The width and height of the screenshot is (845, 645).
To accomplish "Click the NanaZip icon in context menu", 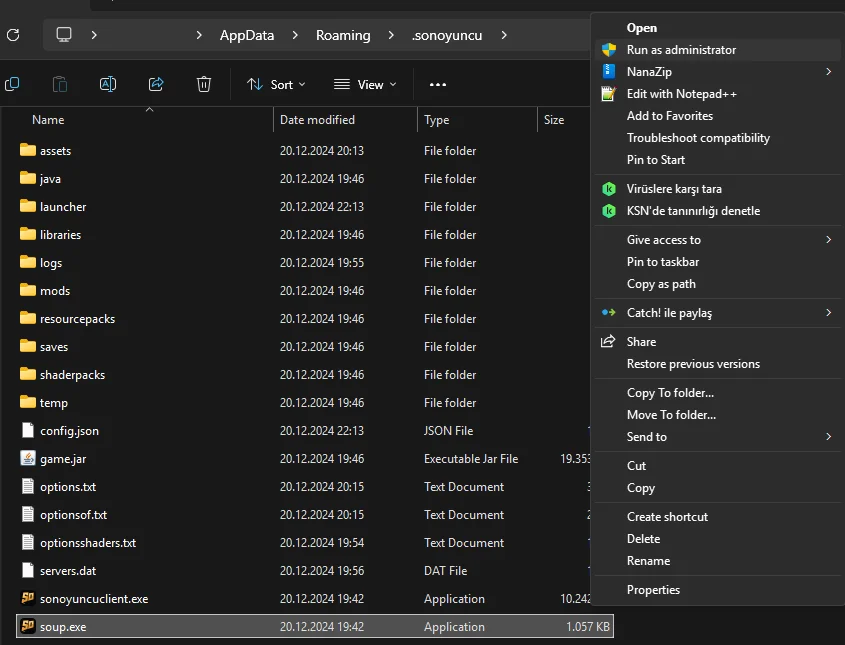I will [x=608, y=72].
